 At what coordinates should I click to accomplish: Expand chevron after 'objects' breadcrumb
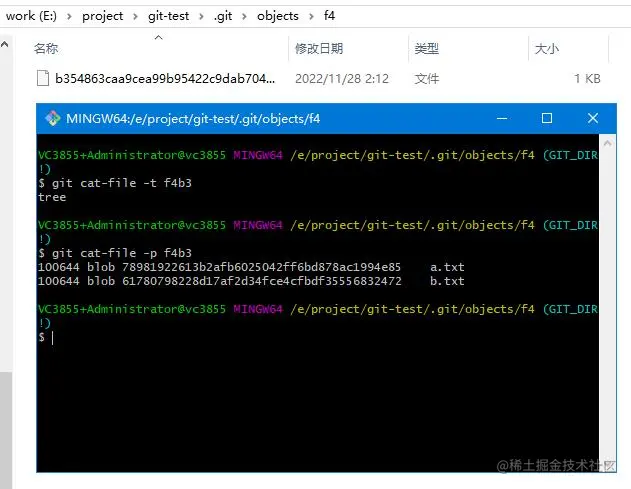(x=311, y=17)
